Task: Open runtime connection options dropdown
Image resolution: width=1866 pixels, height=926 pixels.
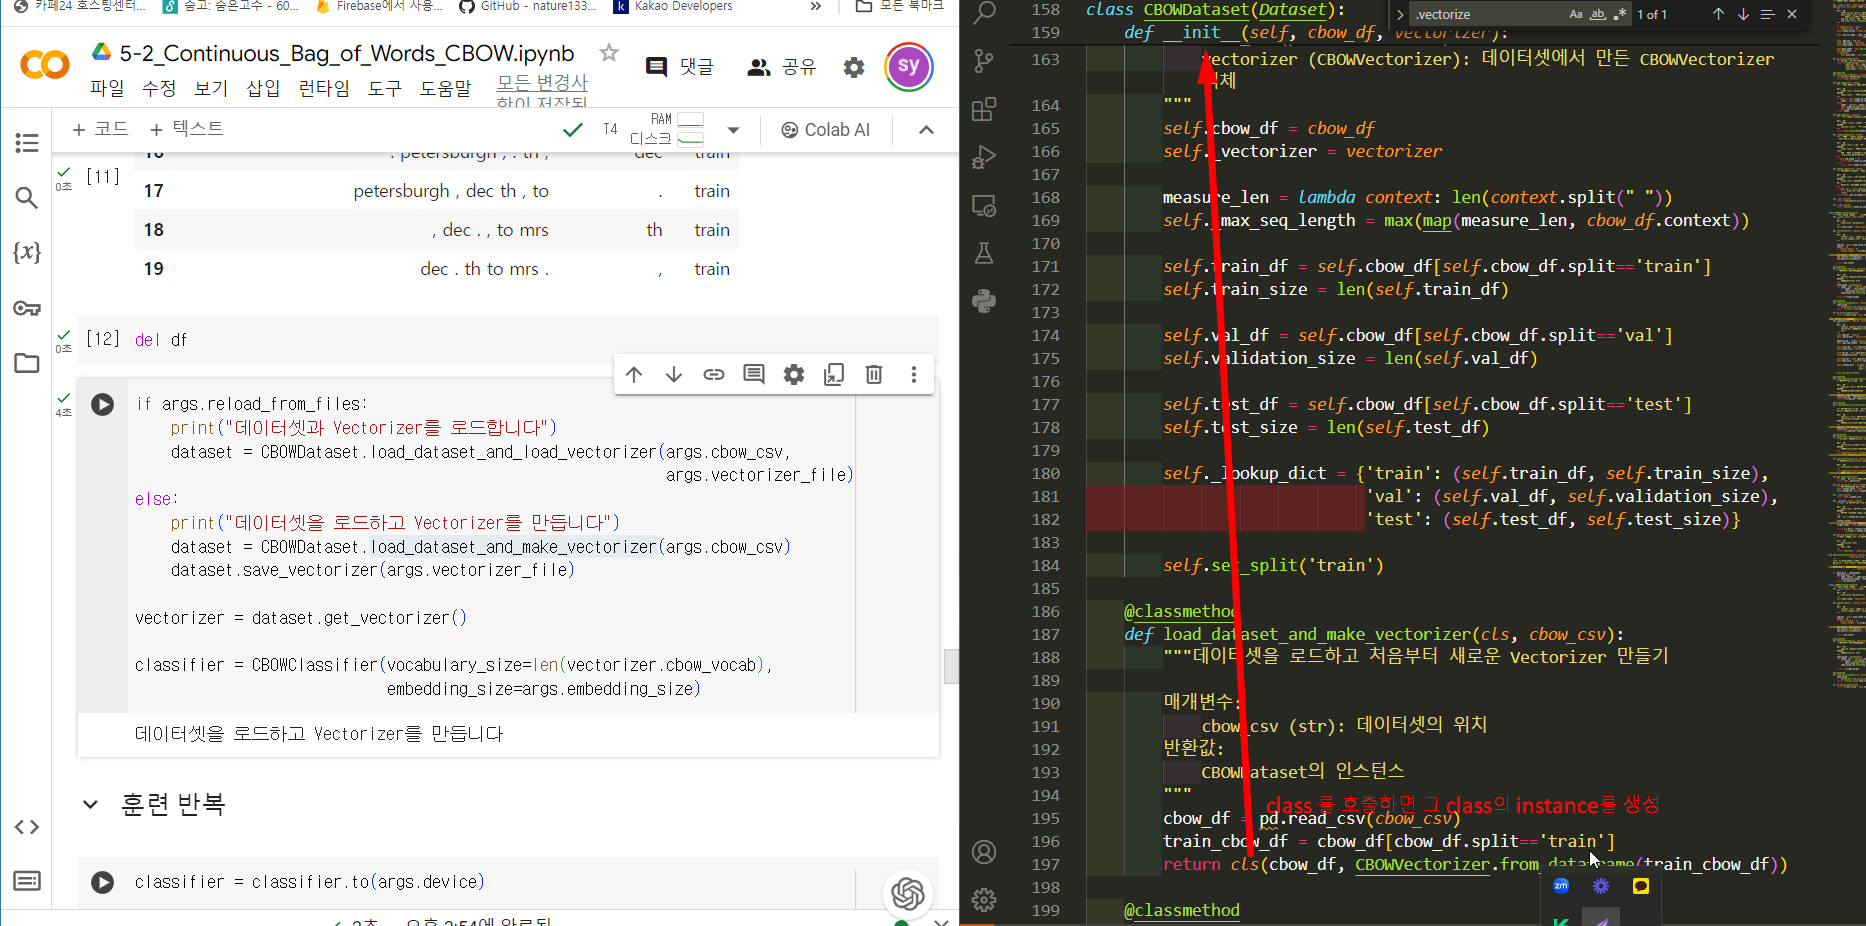Action: 733,130
